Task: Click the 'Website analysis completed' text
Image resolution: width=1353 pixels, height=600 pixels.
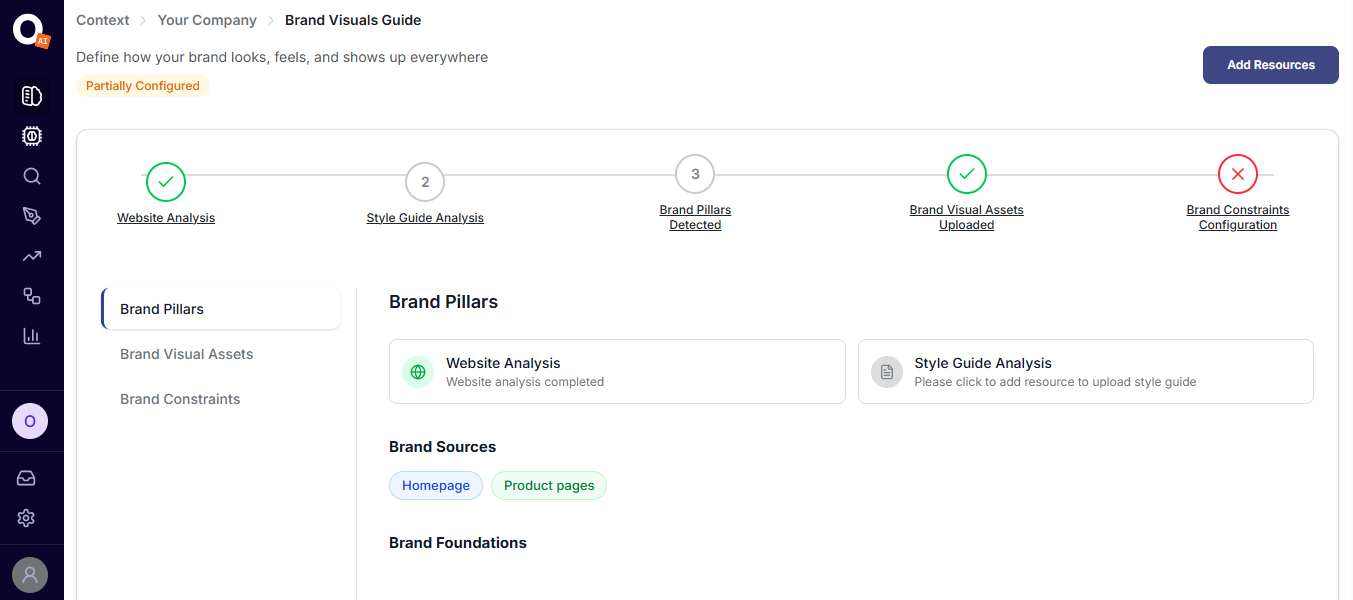Action: [525, 382]
